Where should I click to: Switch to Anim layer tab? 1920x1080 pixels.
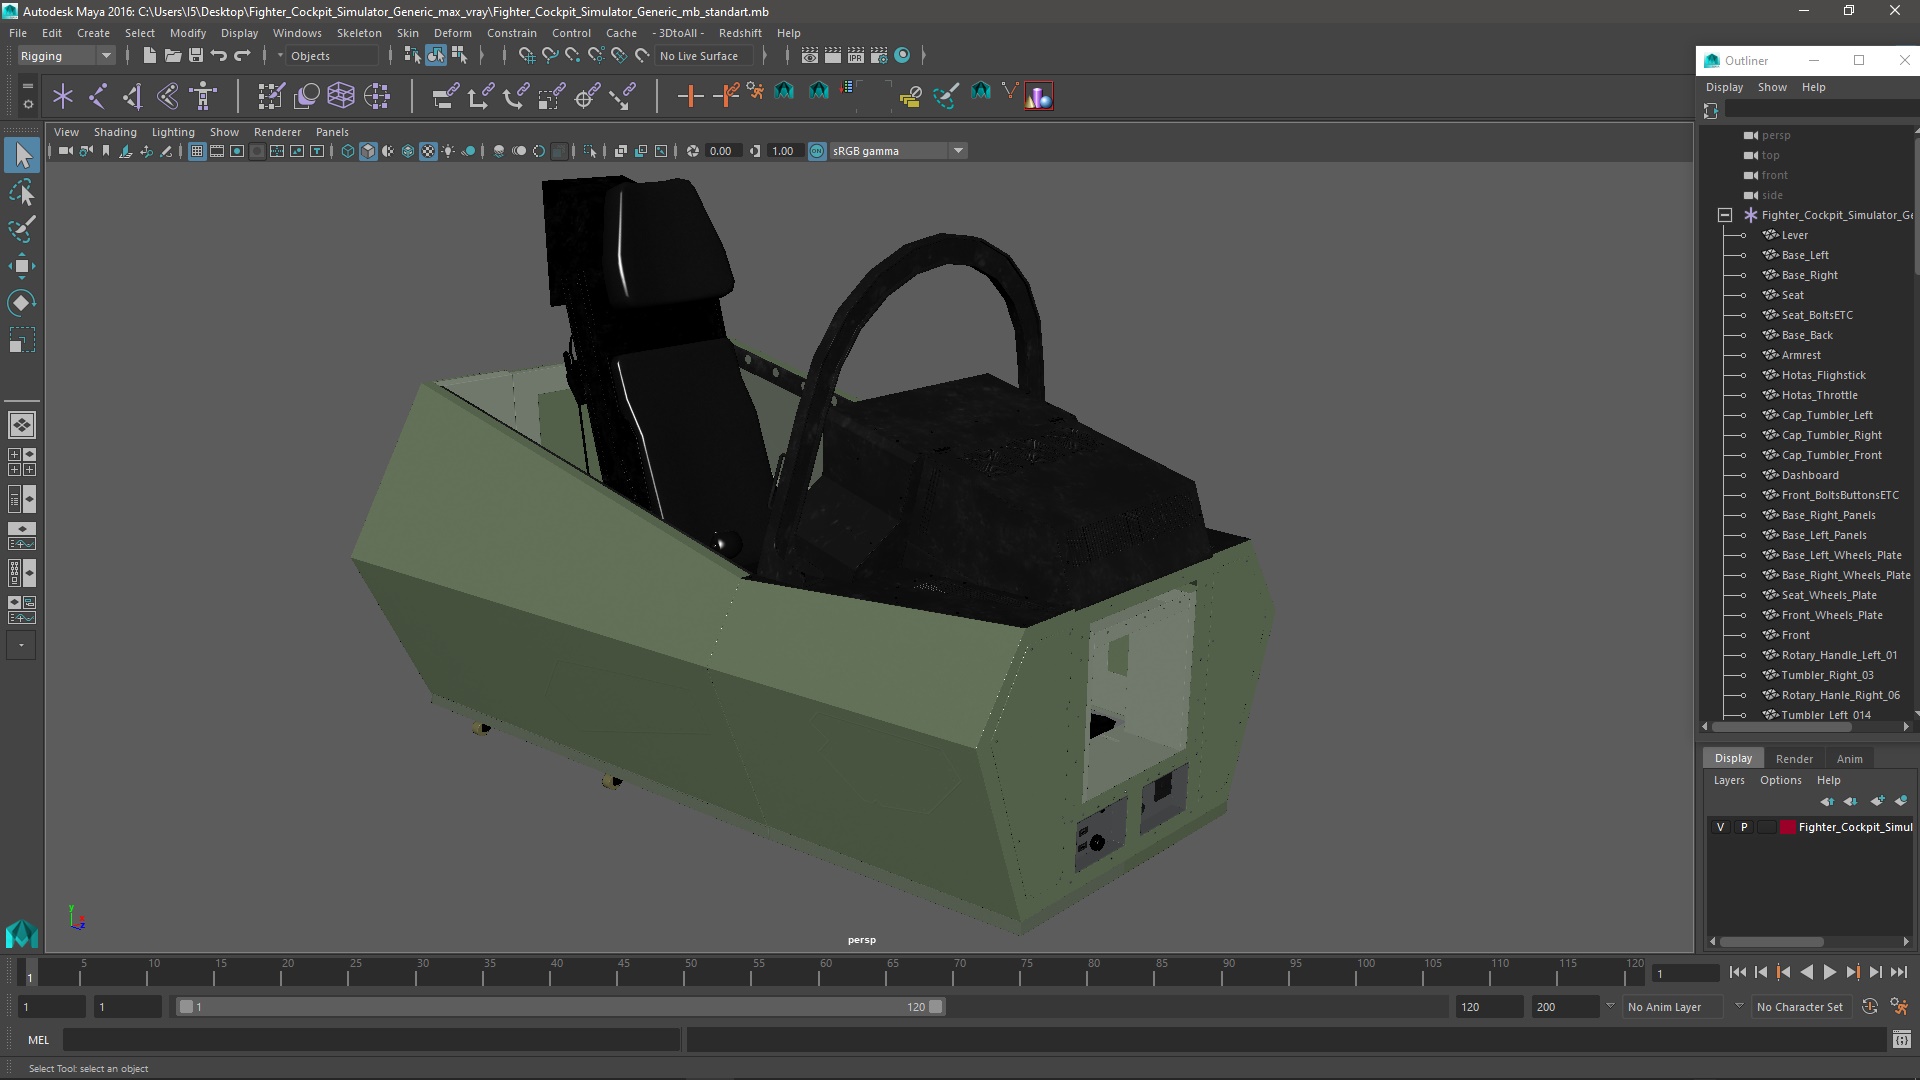point(1849,759)
